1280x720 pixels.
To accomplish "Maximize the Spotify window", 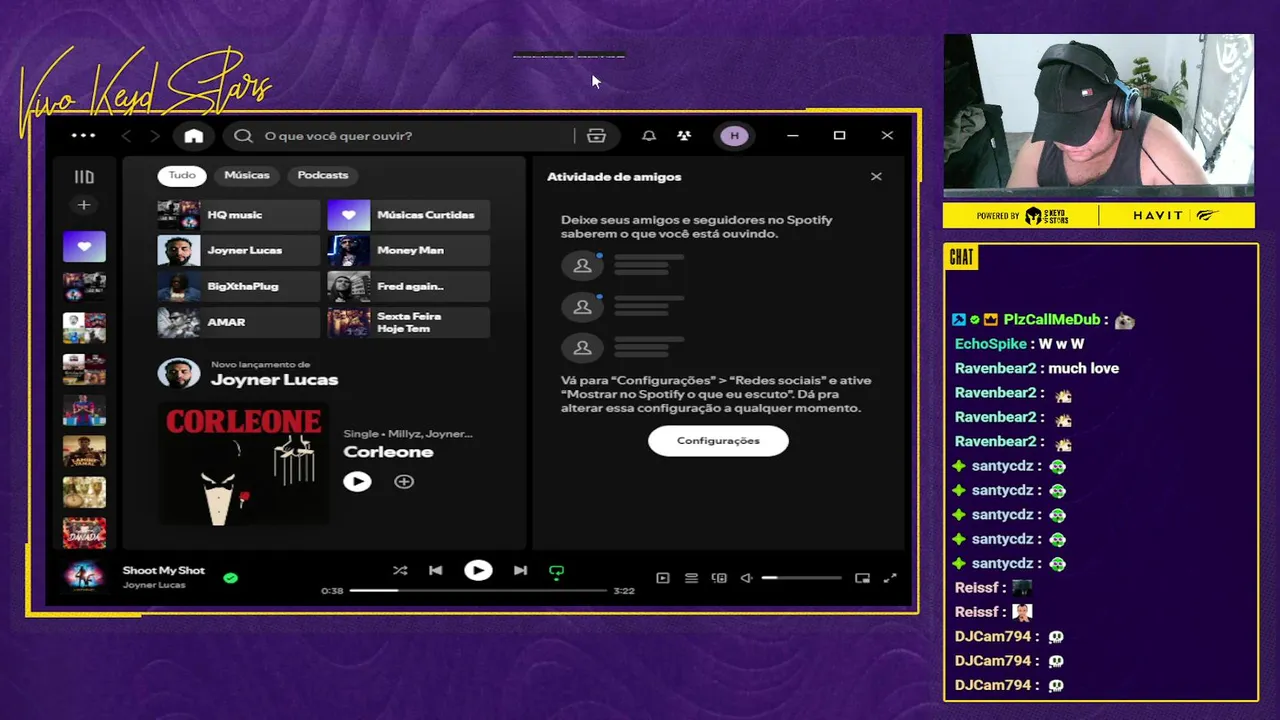I will point(840,136).
